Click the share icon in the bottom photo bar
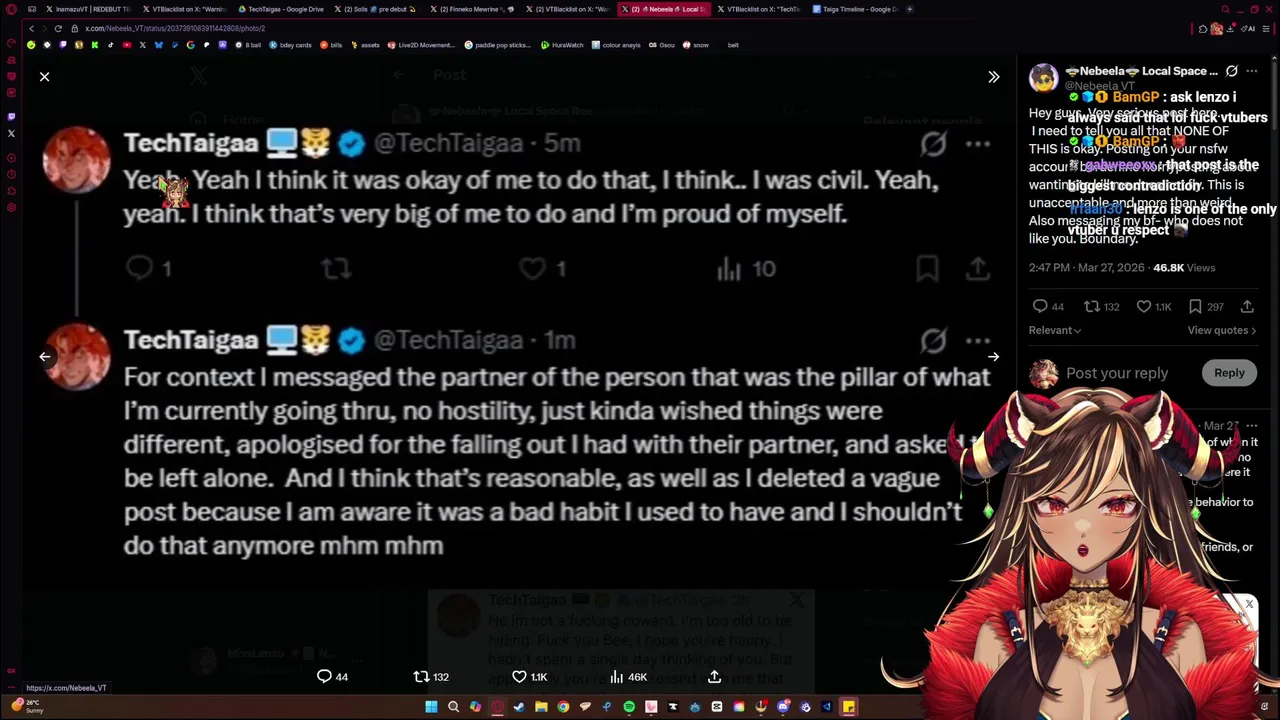1280x720 pixels. pyautogui.click(x=714, y=677)
